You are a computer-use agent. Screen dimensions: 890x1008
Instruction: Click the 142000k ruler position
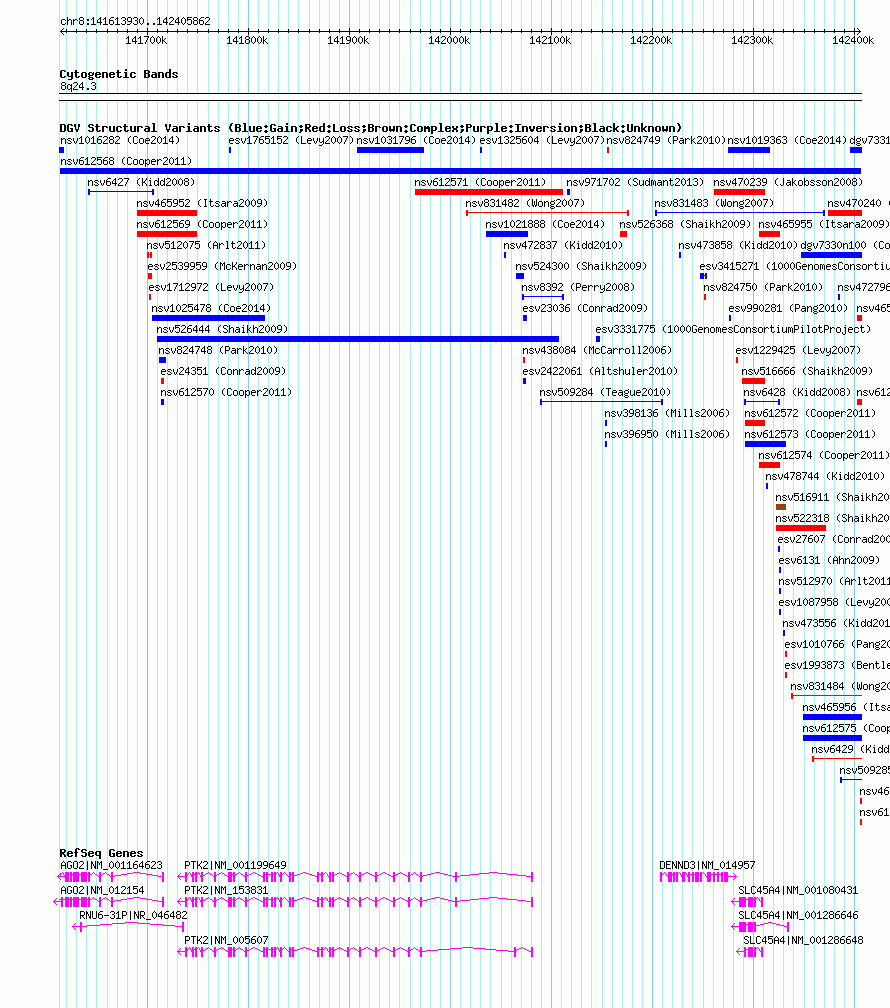(x=449, y=40)
